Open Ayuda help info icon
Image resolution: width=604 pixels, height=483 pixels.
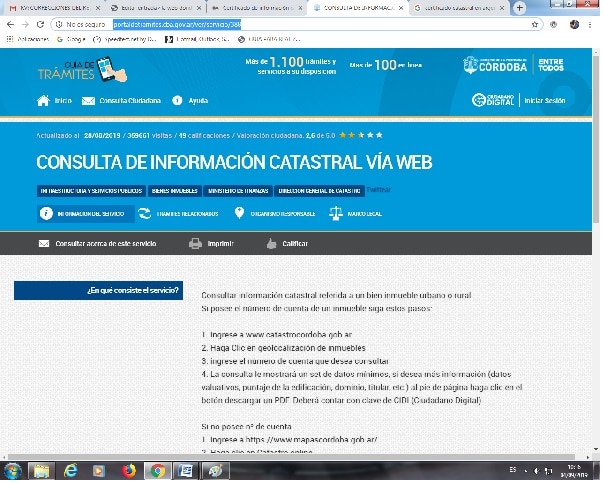click(177, 101)
